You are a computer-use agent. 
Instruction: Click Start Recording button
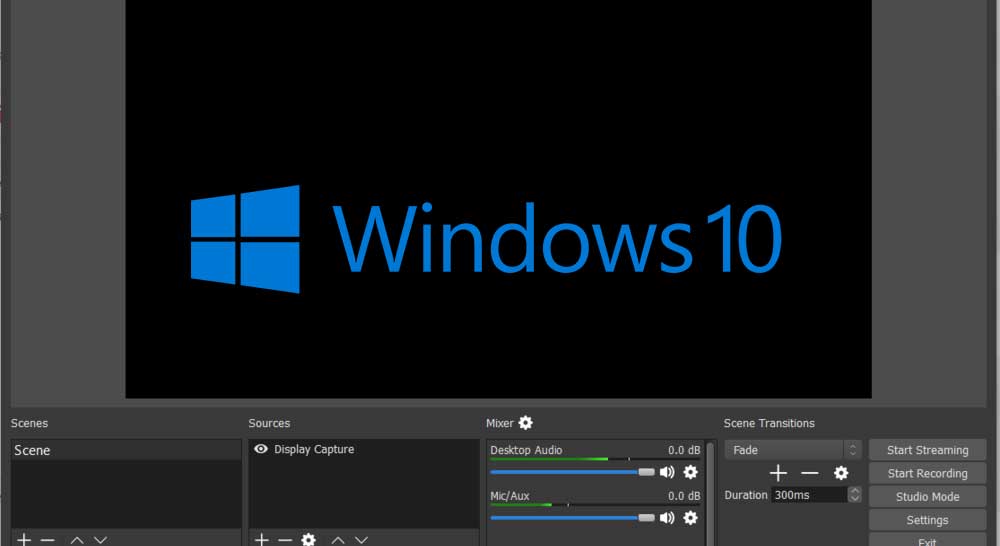[927, 473]
